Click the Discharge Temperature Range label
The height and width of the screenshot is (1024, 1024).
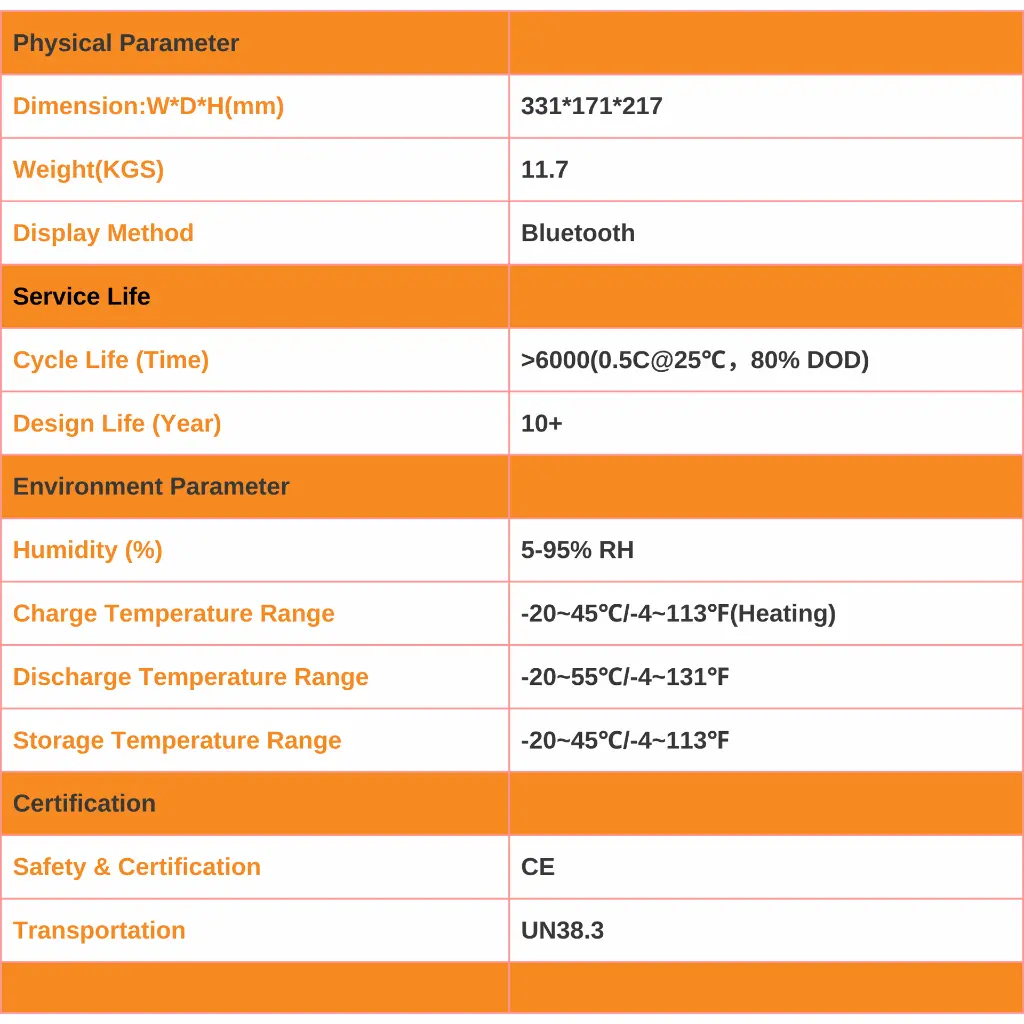tap(191, 677)
